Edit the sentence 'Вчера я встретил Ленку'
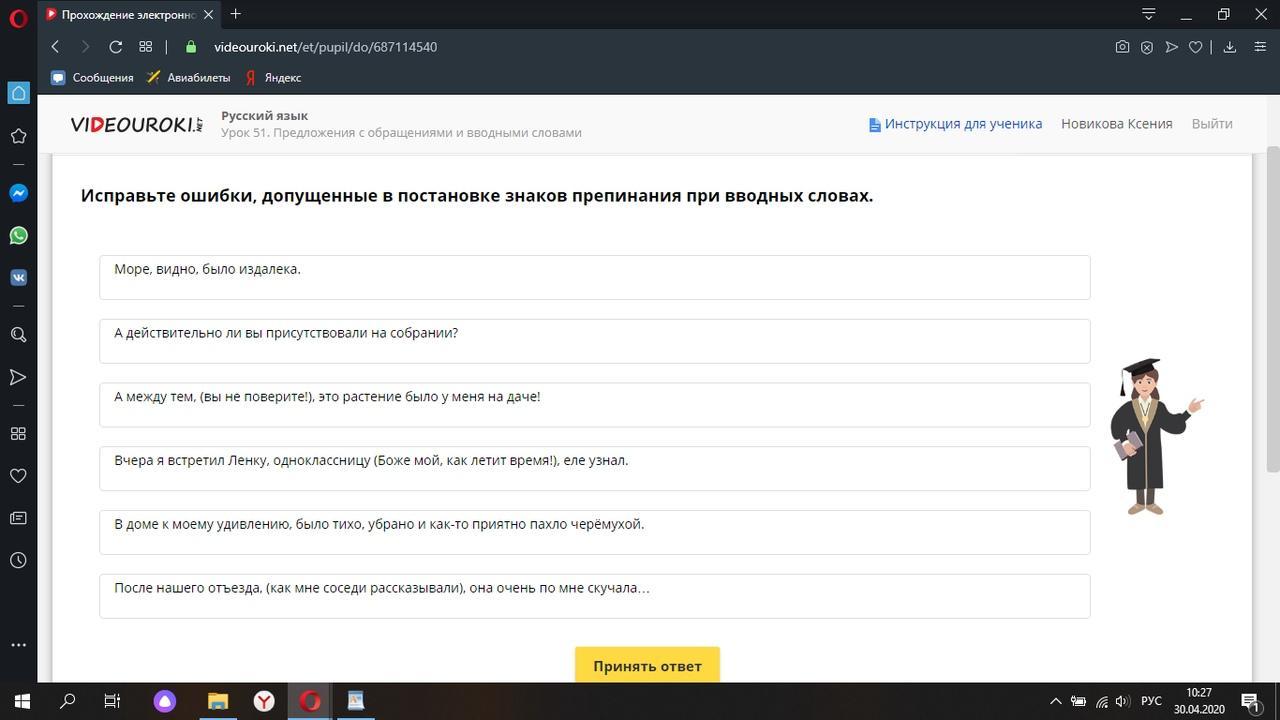Screen dimensions: 1280x720 [x=594, y=469]
